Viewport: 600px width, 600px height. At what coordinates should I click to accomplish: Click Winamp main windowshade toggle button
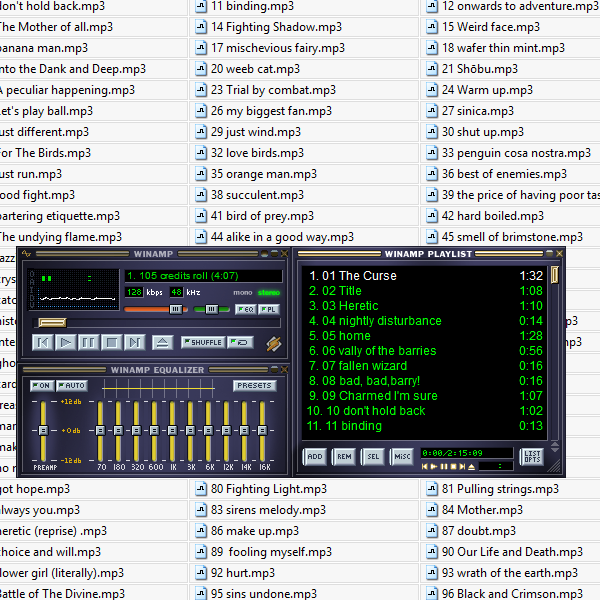coord(274,253)
